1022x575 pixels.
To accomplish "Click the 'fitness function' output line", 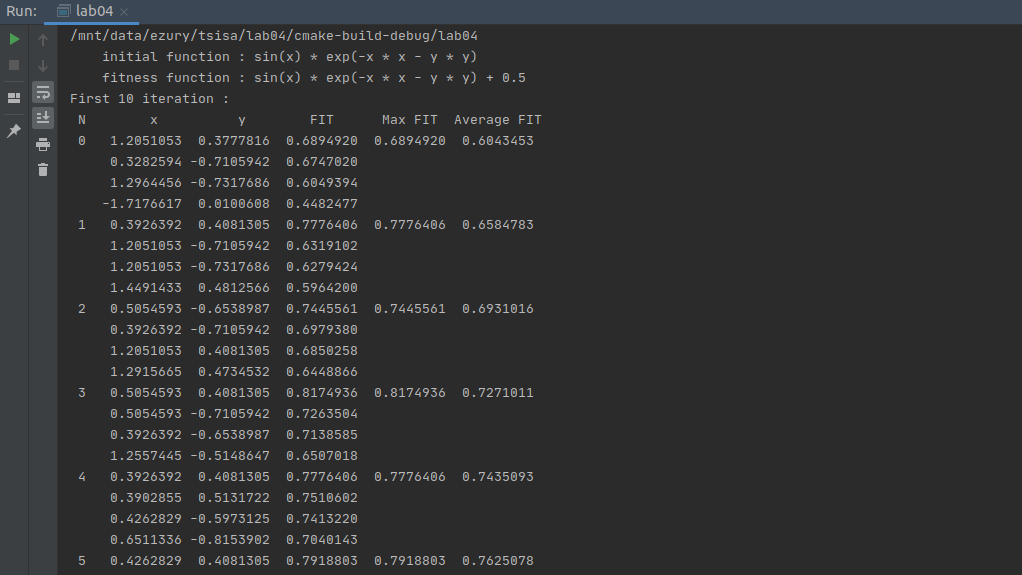I will [314, 78].
